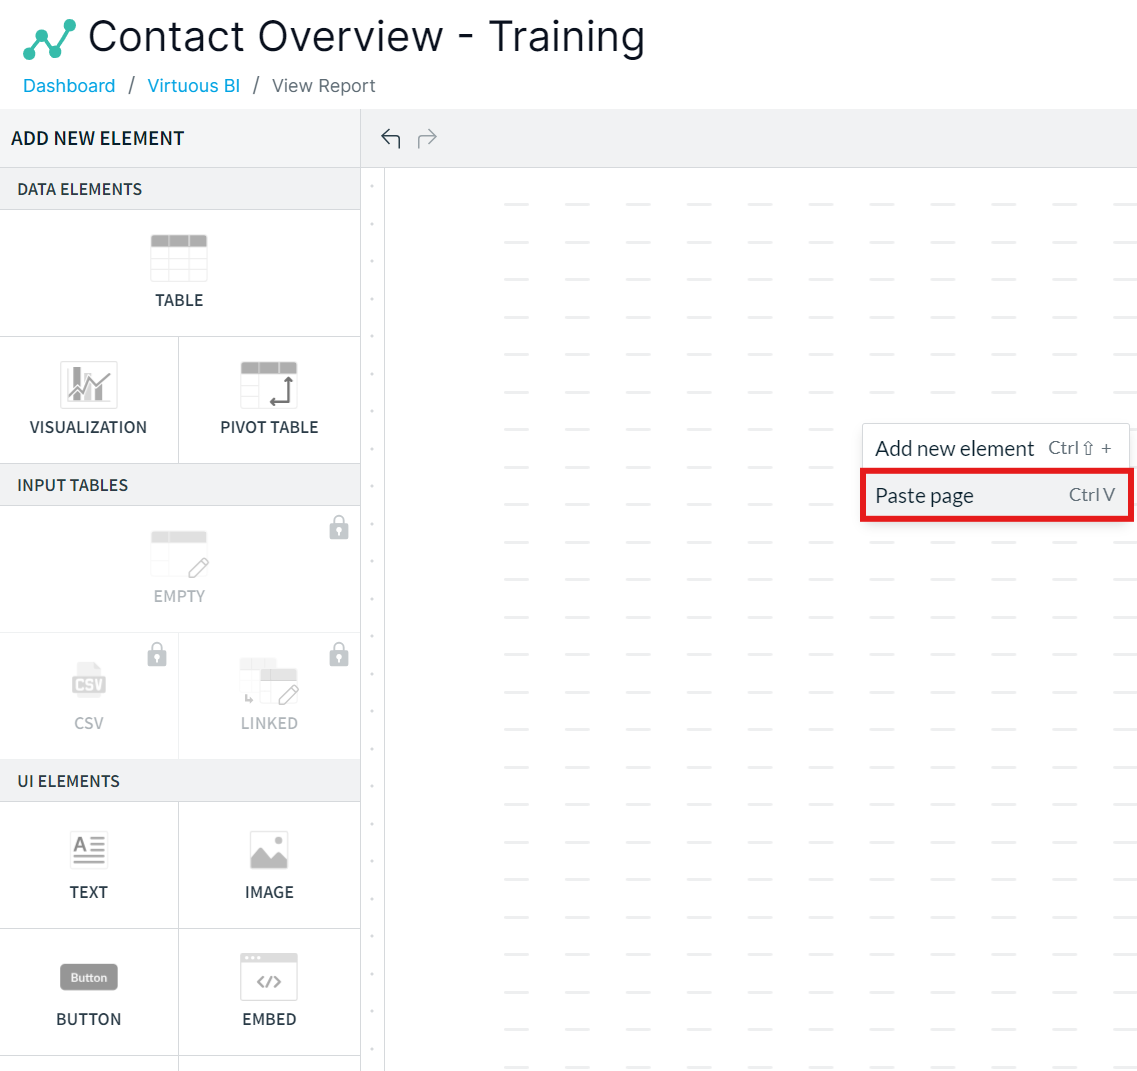Screen dimensions: 1137x1071
Task: Click the ADD NEW ELEMENT panel header
Action: (x=98, y=138)
